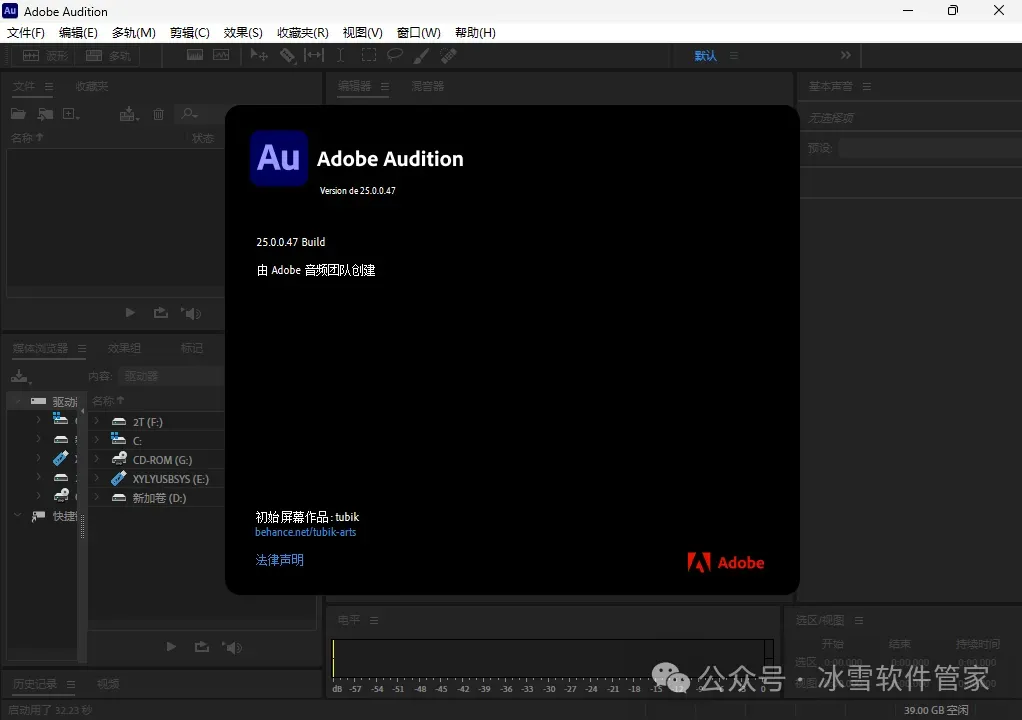Open the History (历史记录) panel menu icon
The image size is (1022, 720).
click(71, 684)
